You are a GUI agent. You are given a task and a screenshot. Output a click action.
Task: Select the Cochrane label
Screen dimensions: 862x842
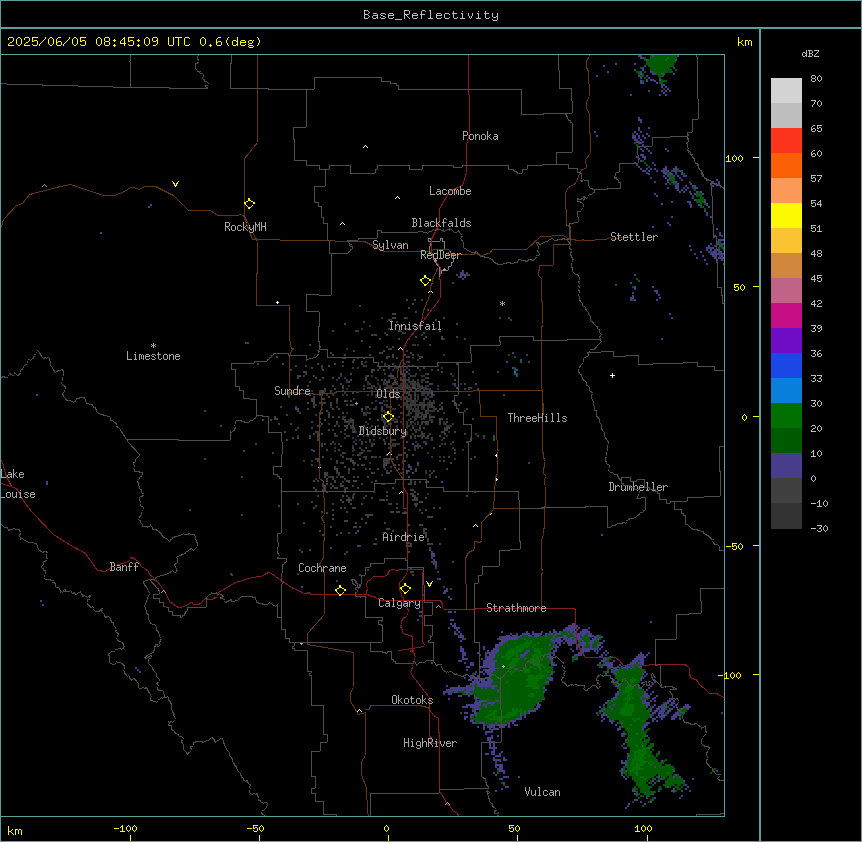coord(322,568)
